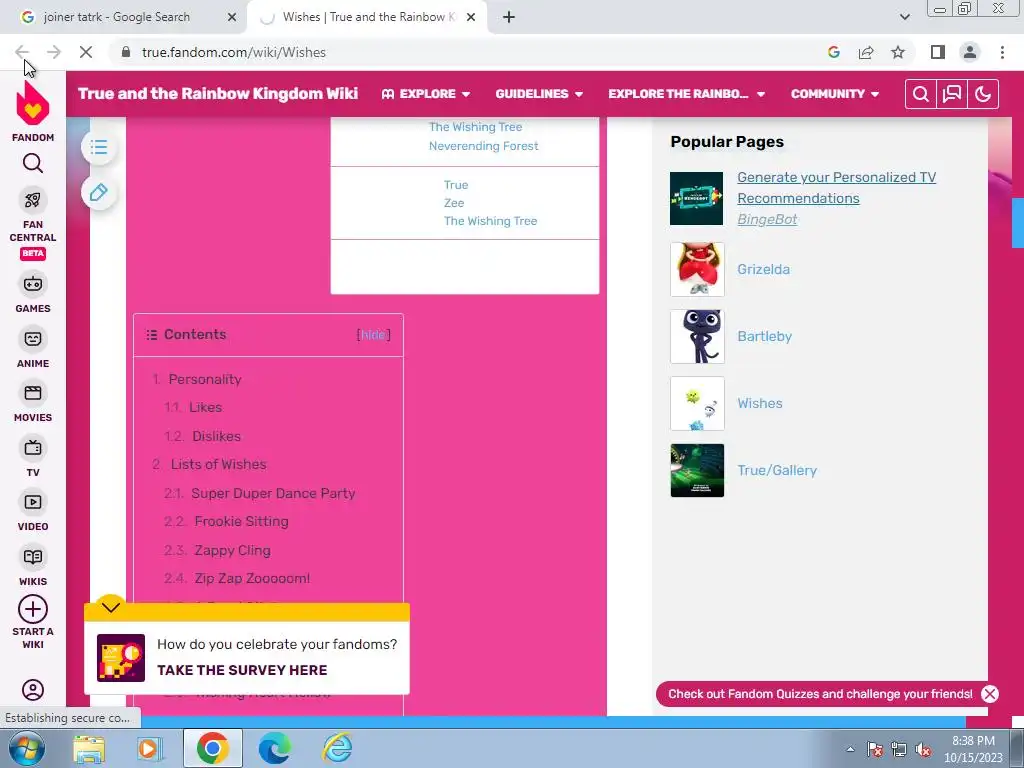The image size is (1024, 768).
Task: Open Fan Central rocket icon
Action: click(33, 200)
